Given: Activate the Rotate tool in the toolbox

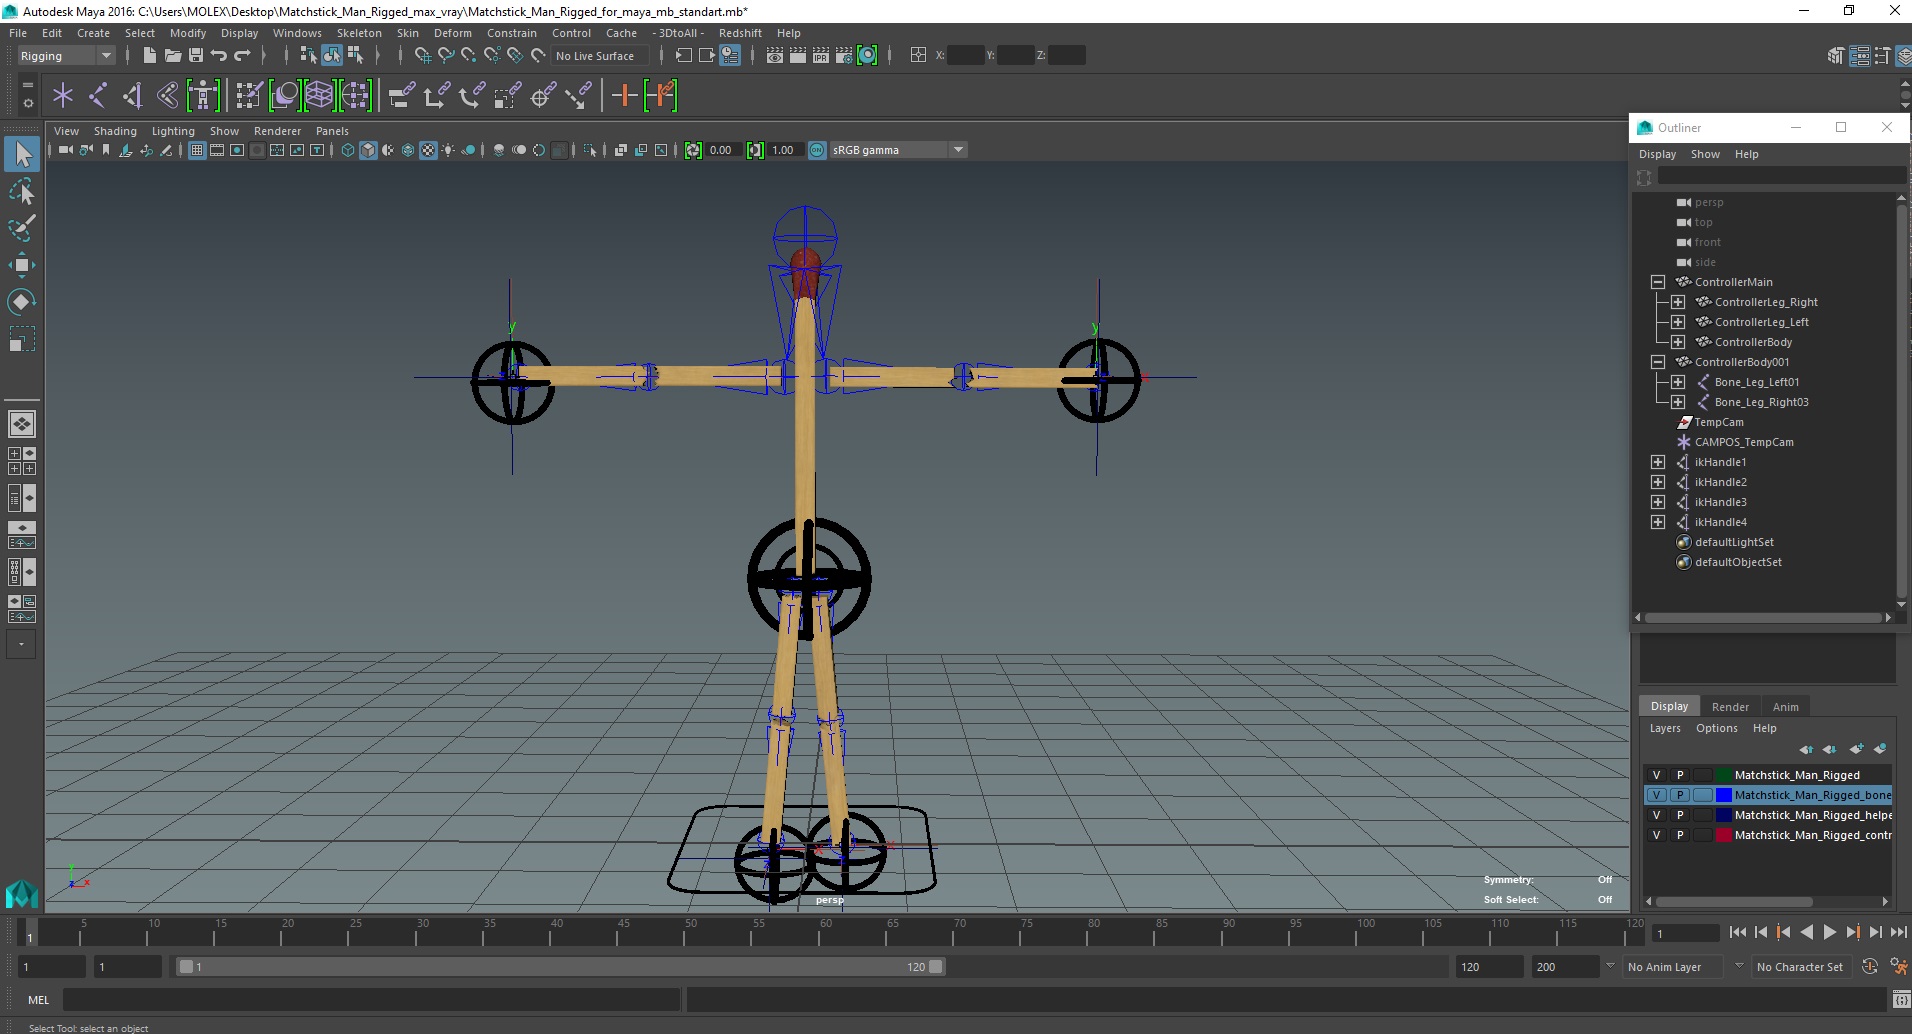Looking at the screenshot, I should [x=22, y=302].
